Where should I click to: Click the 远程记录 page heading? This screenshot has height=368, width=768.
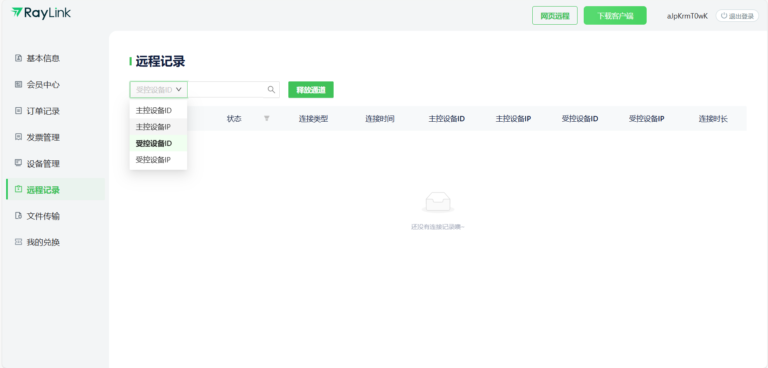[x=160, y=61]
